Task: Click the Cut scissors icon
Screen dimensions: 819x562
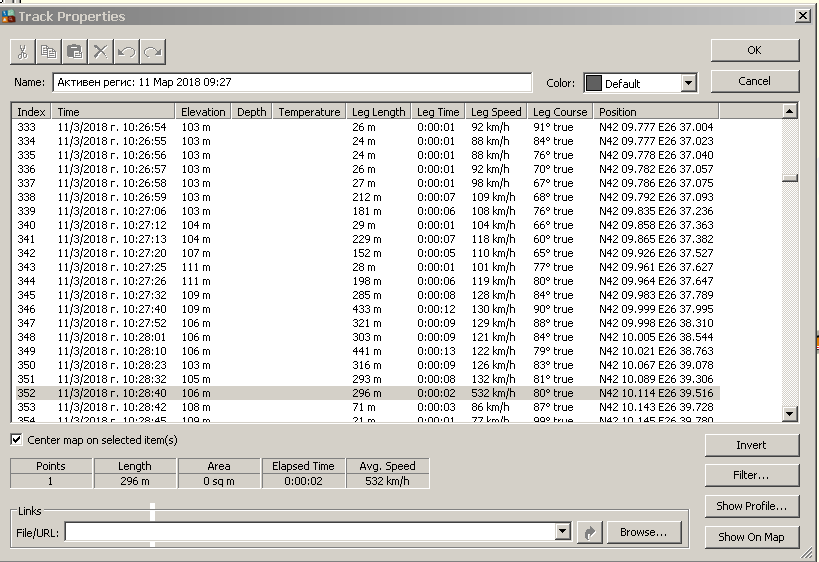Action: point(23,52)
